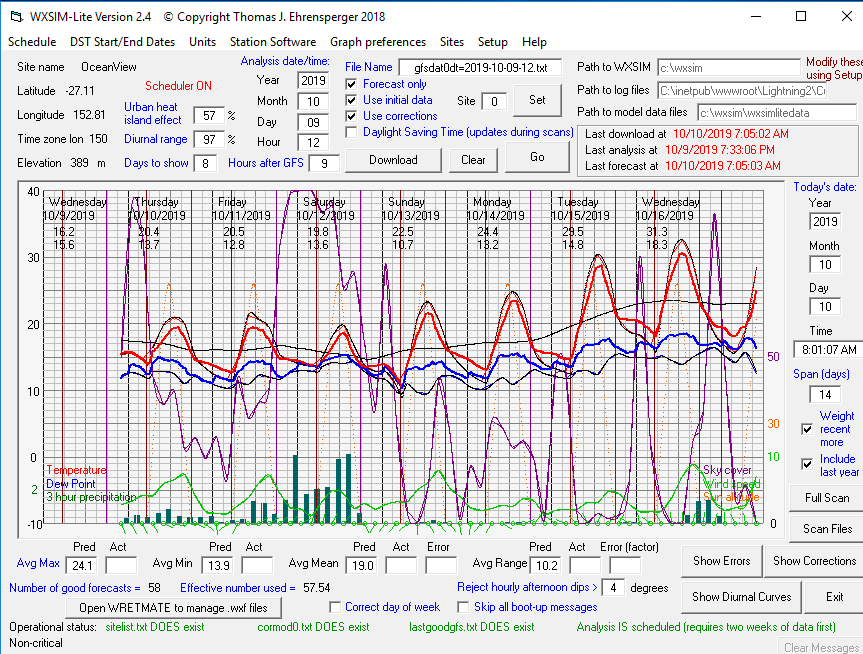Click the Dew Point legend label on graph
Image resolution: width=863 pixels, height=654 pixels.
click(x=70, y=484)
